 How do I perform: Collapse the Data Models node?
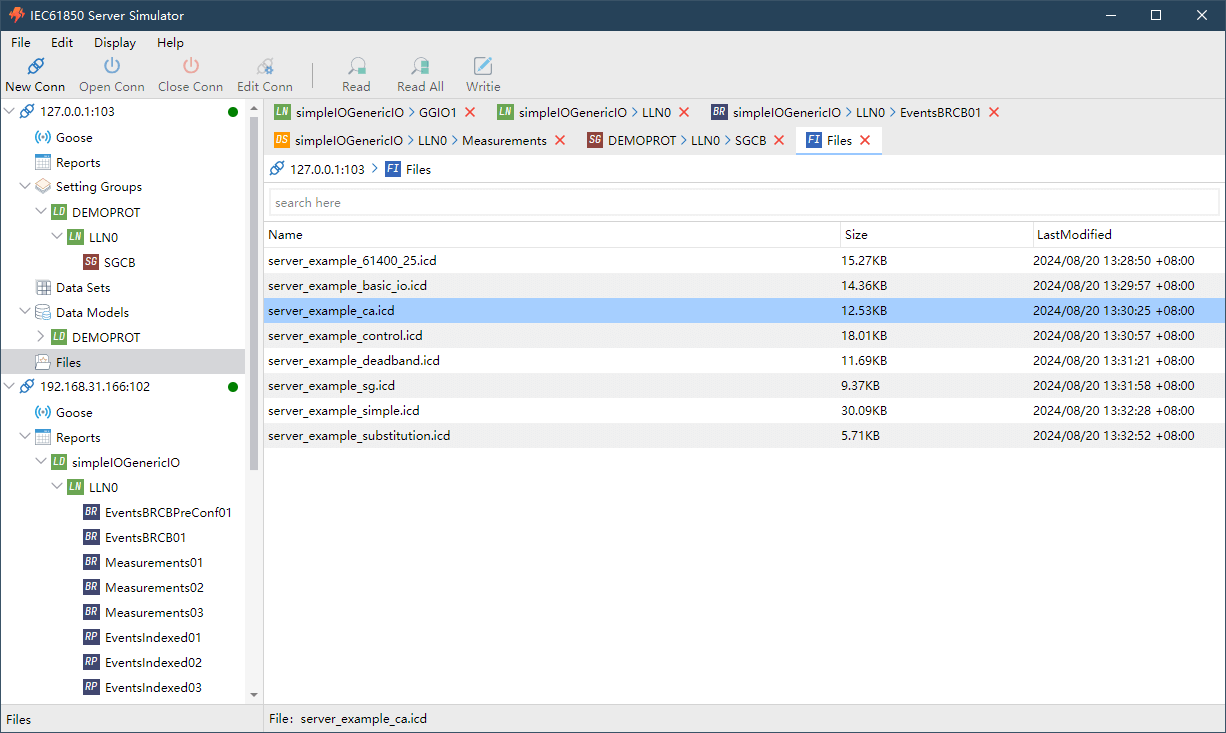(25, 312)
